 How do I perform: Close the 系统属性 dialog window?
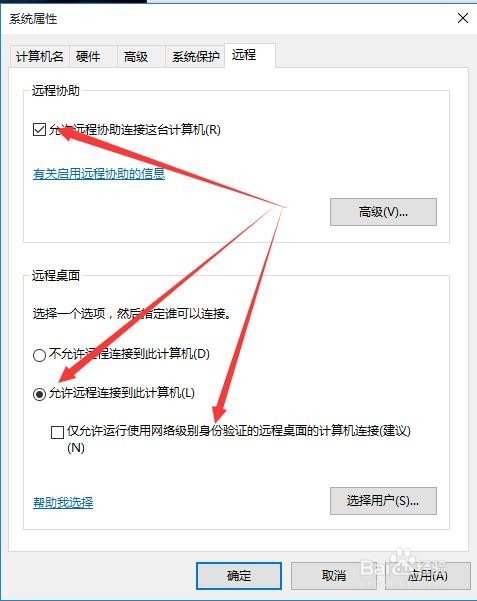[x=462, y=18]
